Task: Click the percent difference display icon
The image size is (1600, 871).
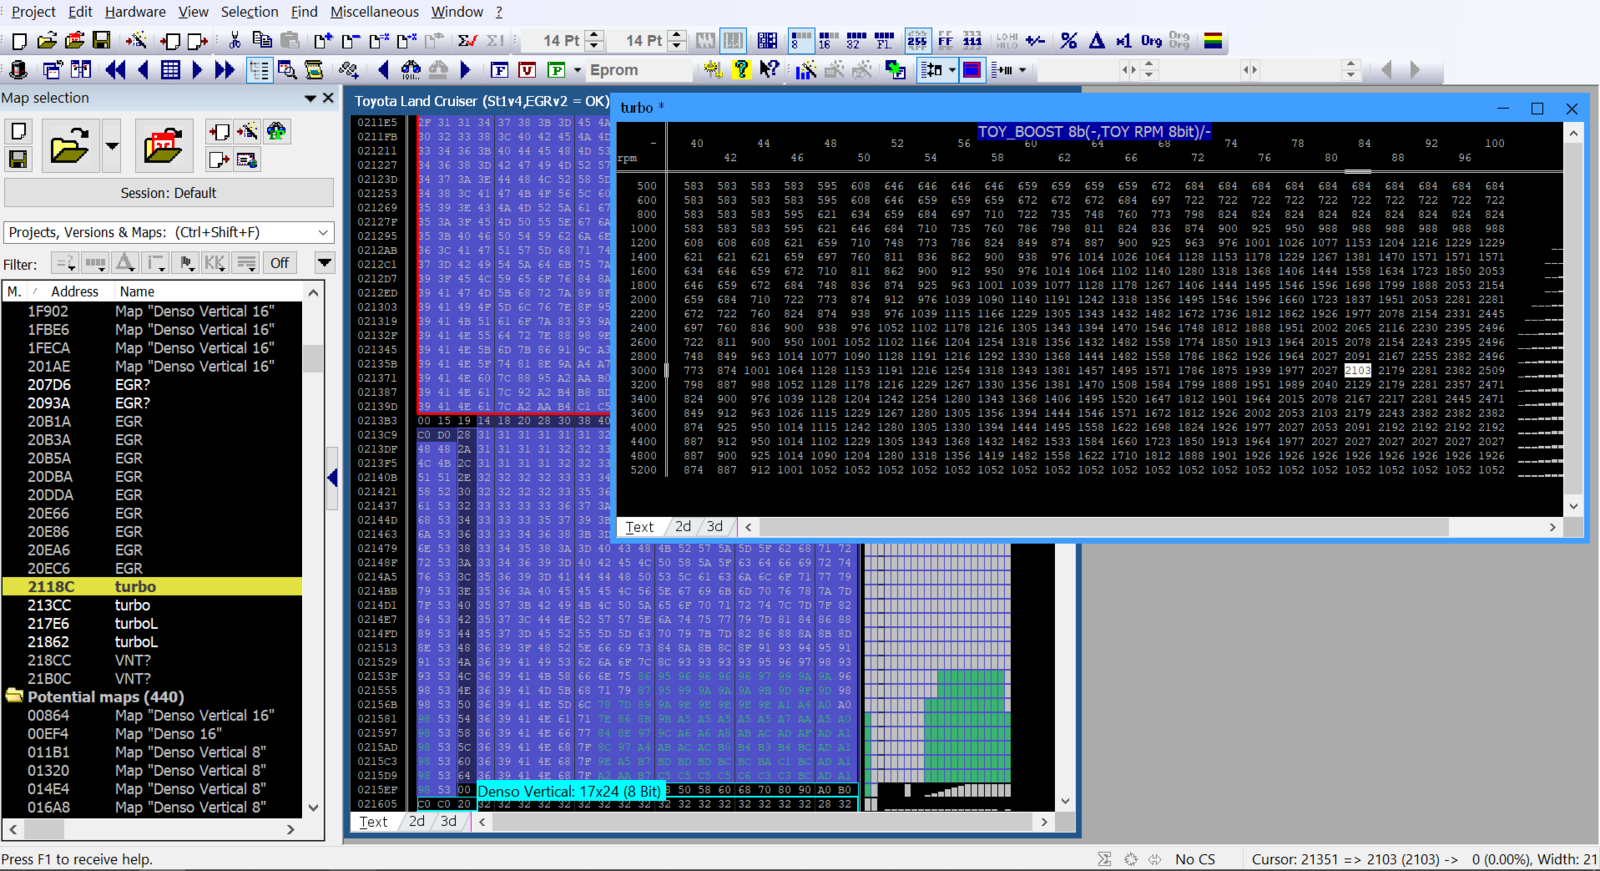Action: pyautogui.click(x=1069, y=41)
